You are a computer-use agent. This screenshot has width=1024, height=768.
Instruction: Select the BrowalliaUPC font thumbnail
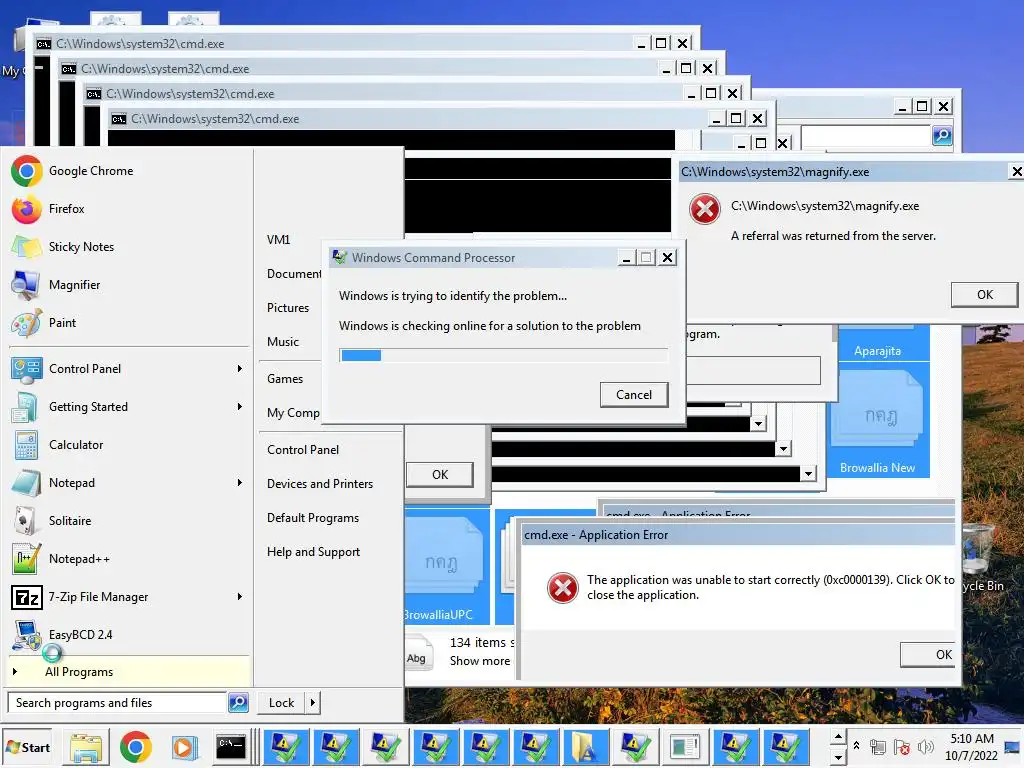(x=447, y=567)
